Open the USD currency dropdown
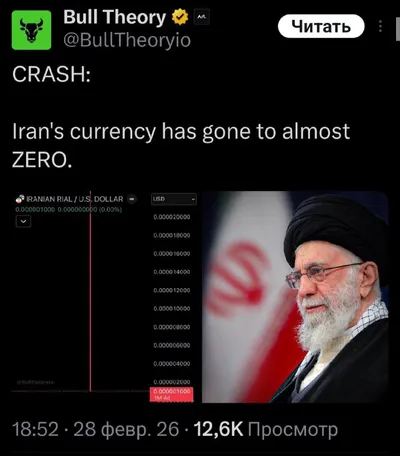The width and height of the screenshot is (400, 456). [x=174, y=199]
